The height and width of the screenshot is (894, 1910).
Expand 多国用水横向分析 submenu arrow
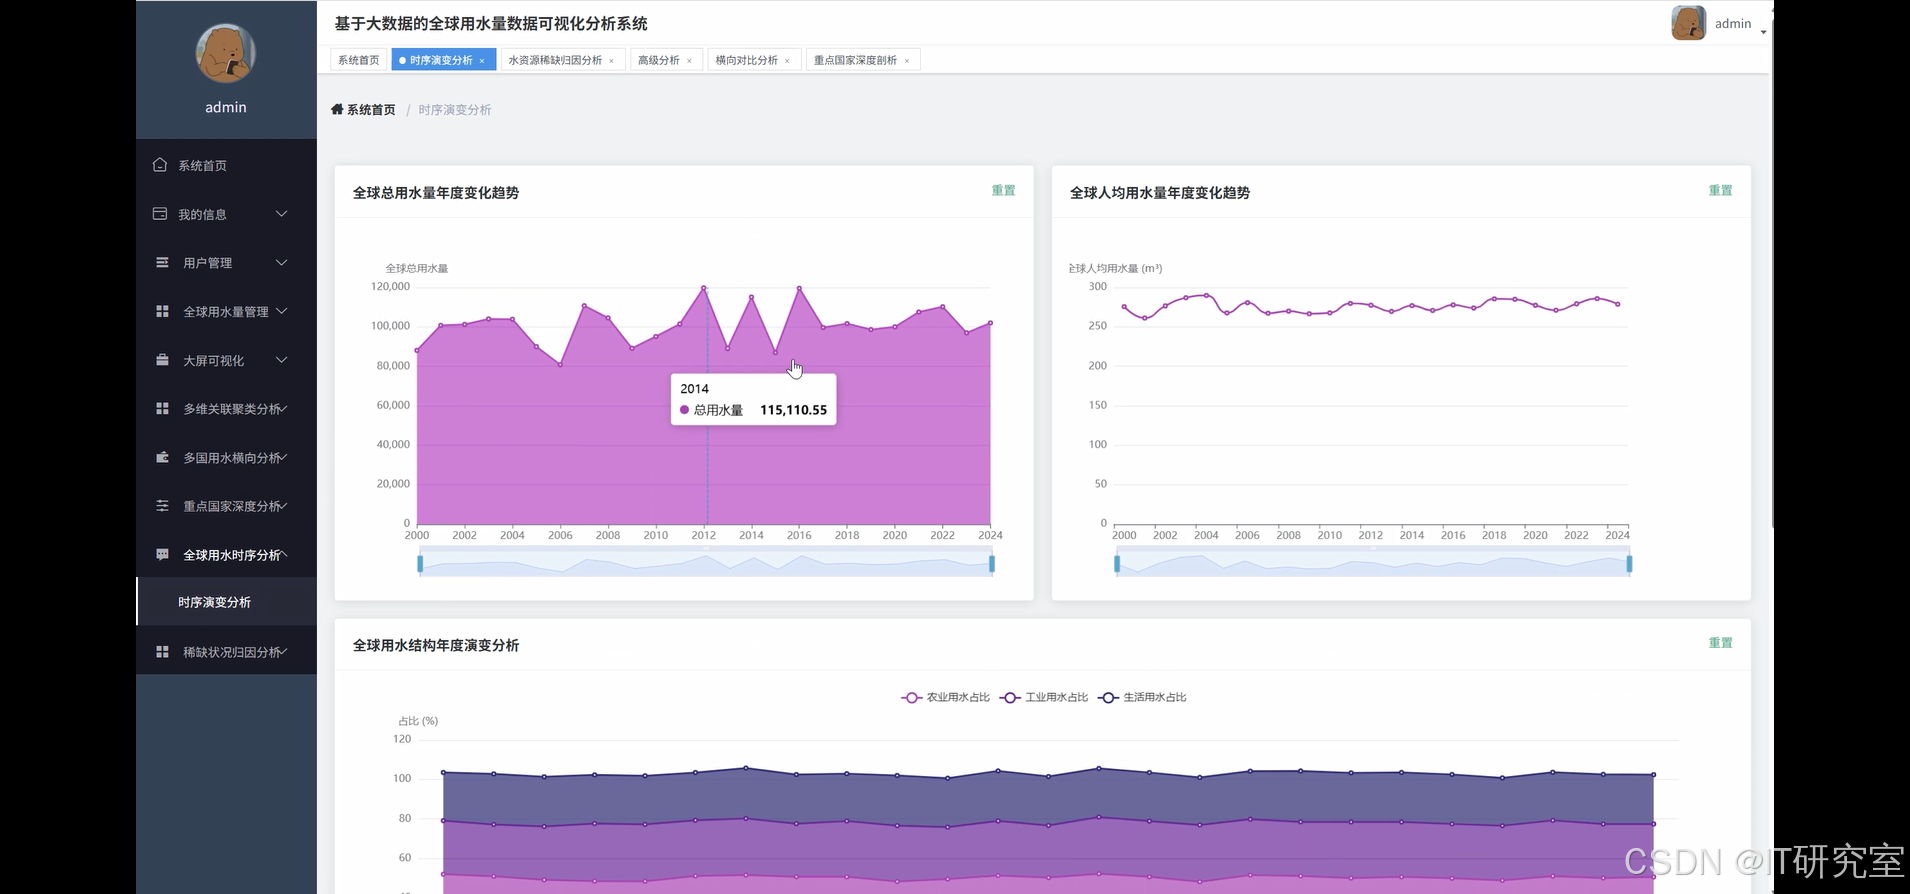coord(284,457)
